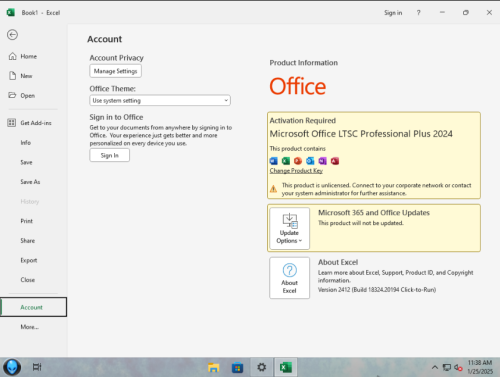Screen dimensions: 500x377
Task: Click the Version 2412 build text
Action: point(377,290)
